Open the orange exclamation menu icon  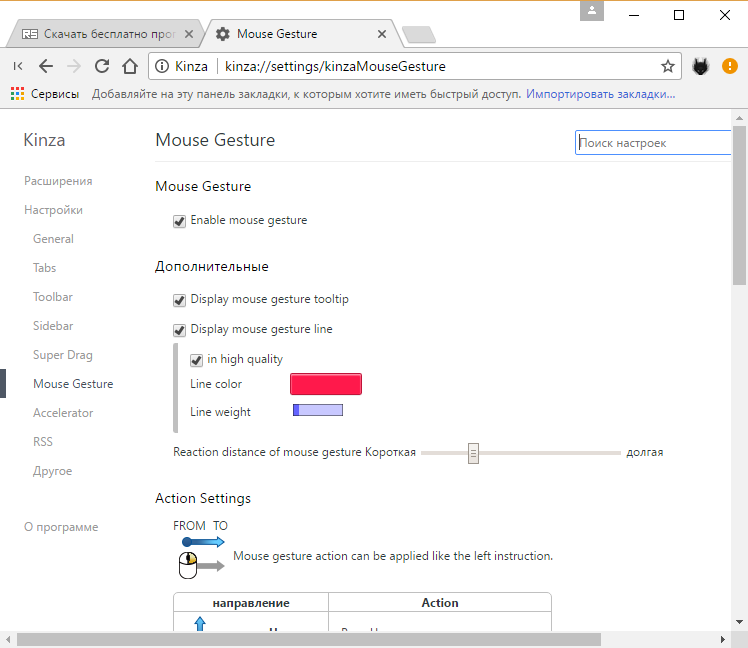(x=729, y=66)
